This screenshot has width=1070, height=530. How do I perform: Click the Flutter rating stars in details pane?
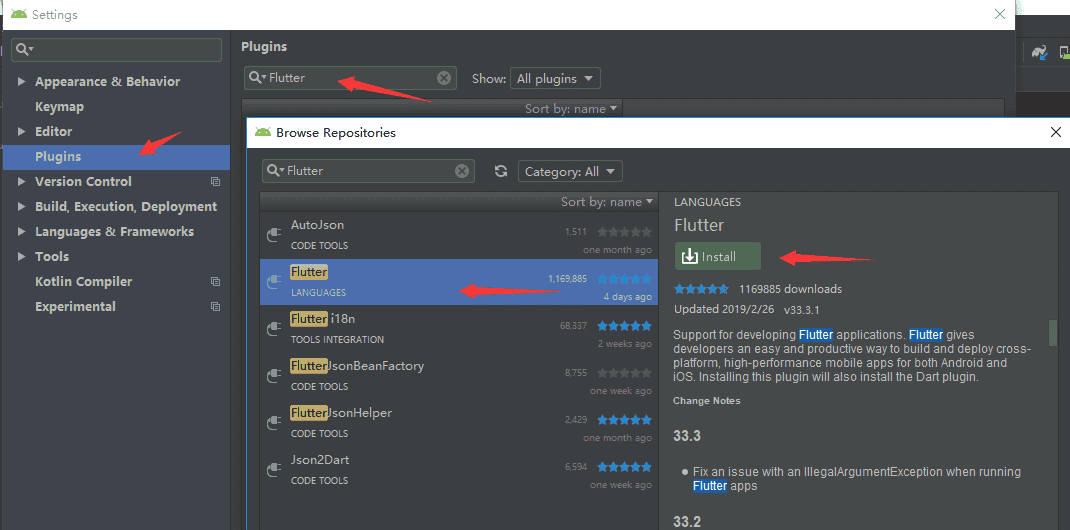click(702, 289)
